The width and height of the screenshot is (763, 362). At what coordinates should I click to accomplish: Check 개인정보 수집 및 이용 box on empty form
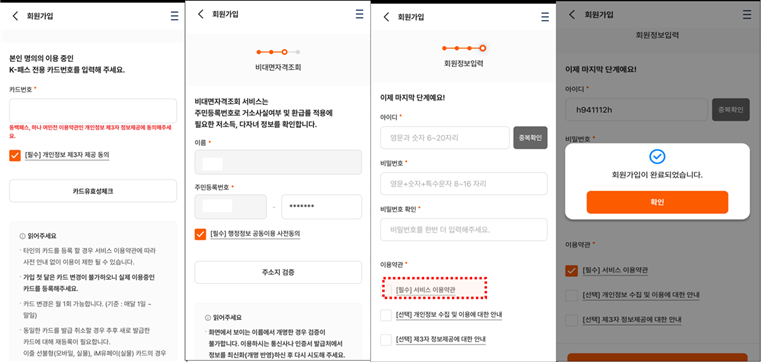coord(386,315)
